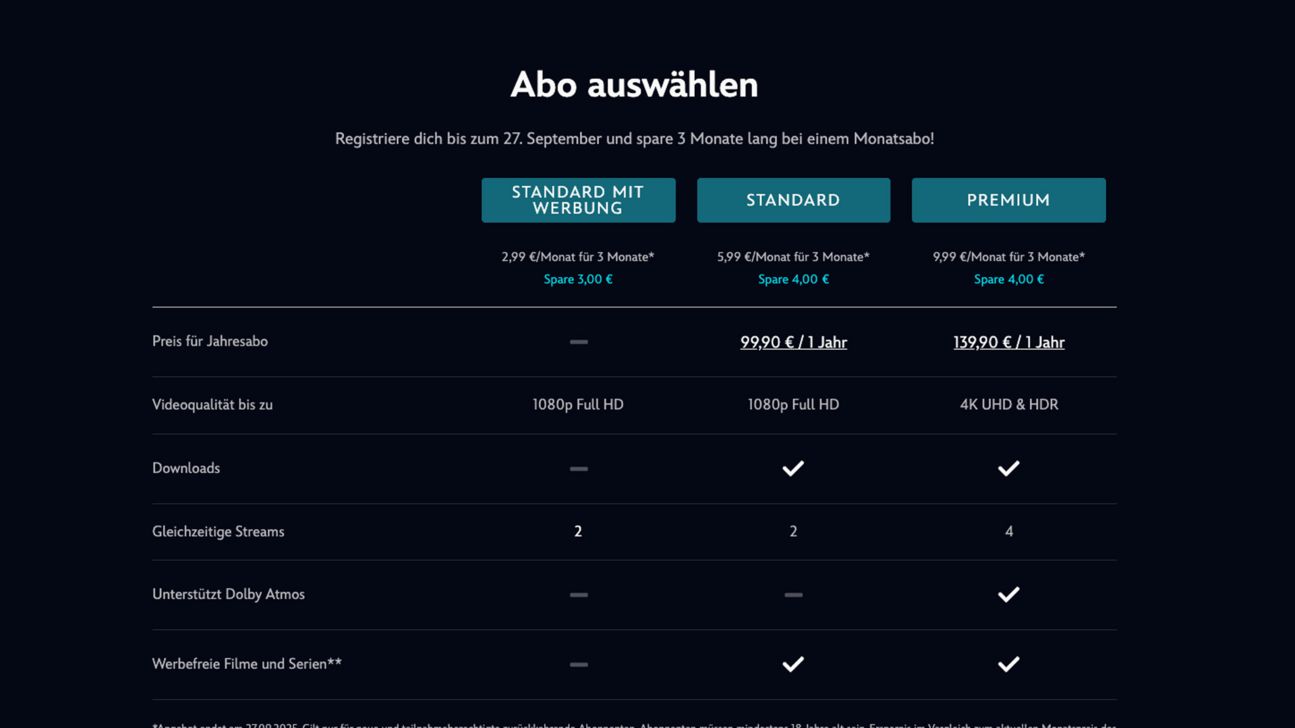Click the Downloads checkmark under Standard
Screen dimensions: 1295x728
pos(793,468)
